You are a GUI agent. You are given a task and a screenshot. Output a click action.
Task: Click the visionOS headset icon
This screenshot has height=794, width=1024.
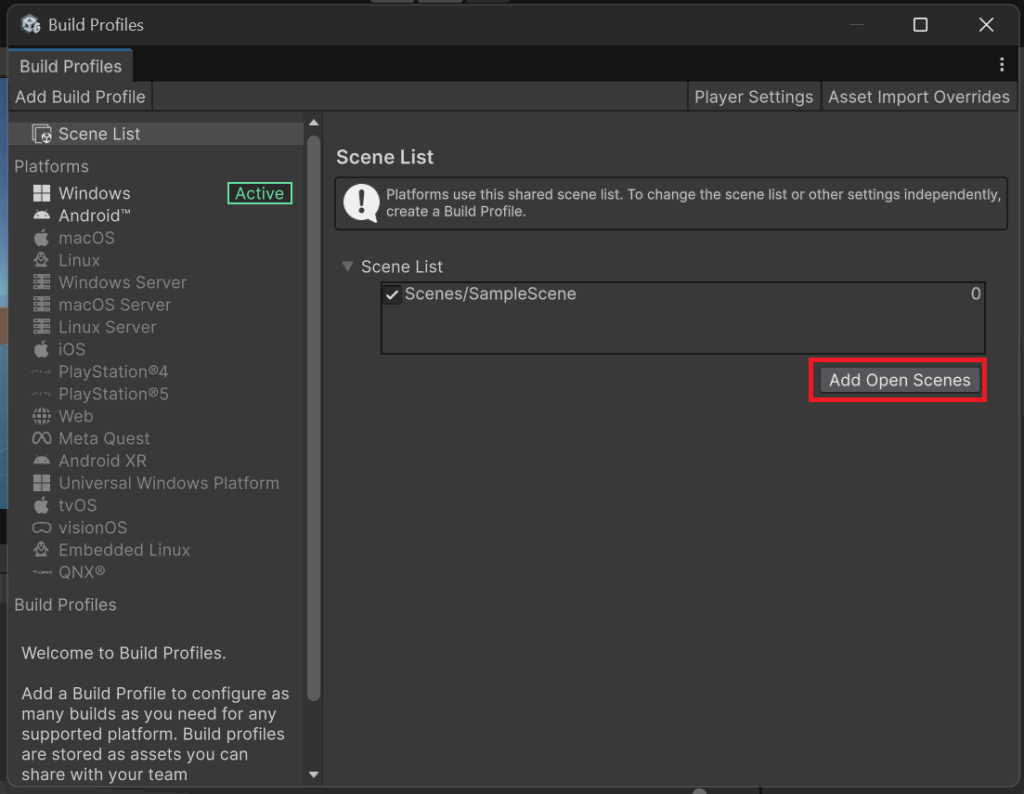41,528
